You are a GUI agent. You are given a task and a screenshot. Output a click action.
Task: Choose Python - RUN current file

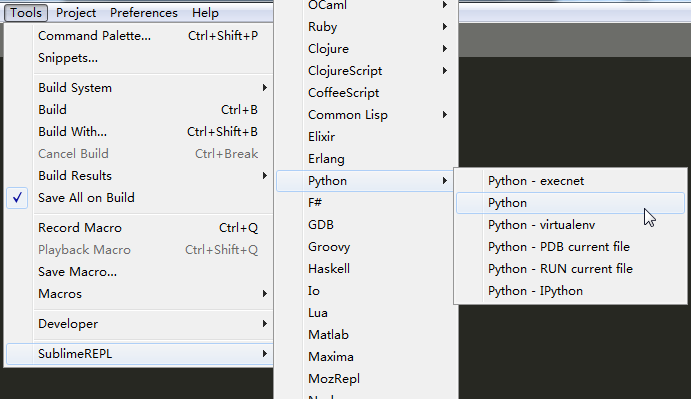pos(570,269)
